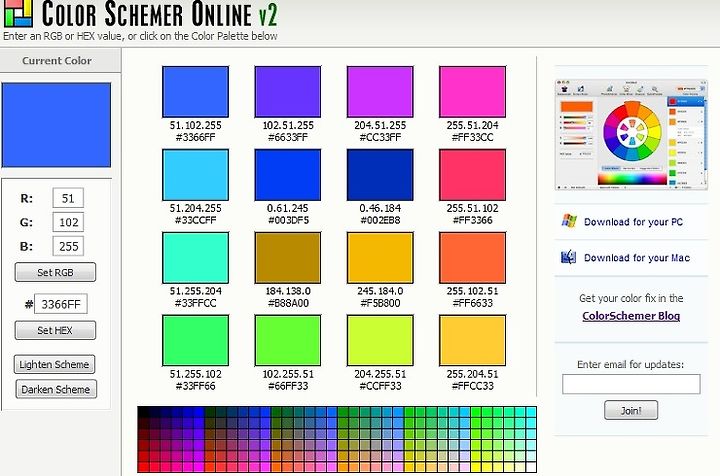Select the #6633FF violet swatch
The height and width of the screenshot is (476, 720).
point(288,92)
